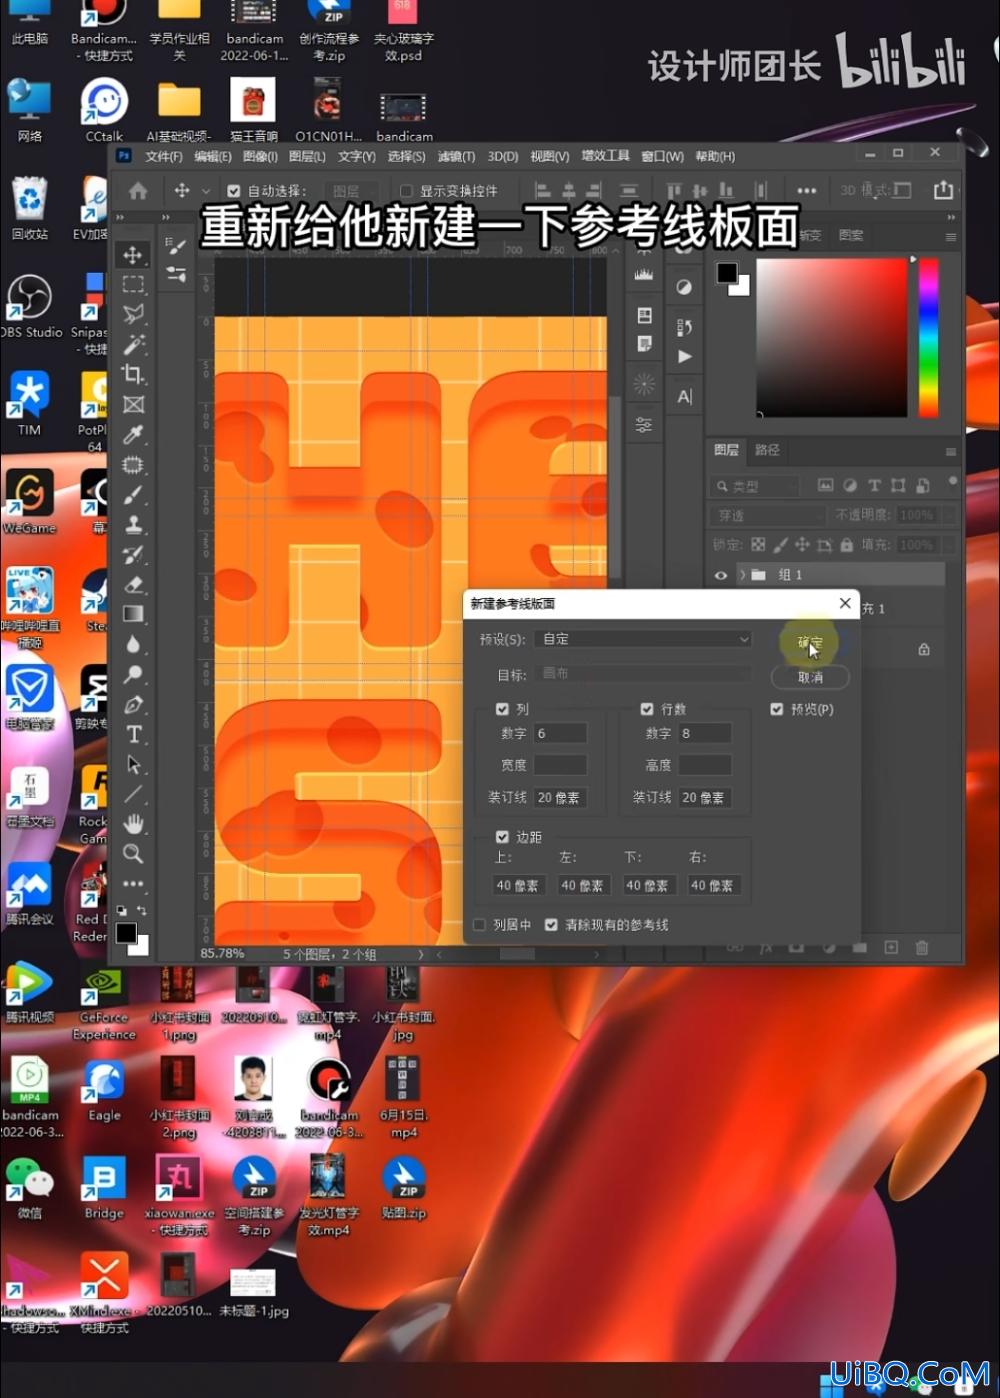Select the Eyedropper tool
This screenshot has height=1398, width=1000.
[133, 435]
